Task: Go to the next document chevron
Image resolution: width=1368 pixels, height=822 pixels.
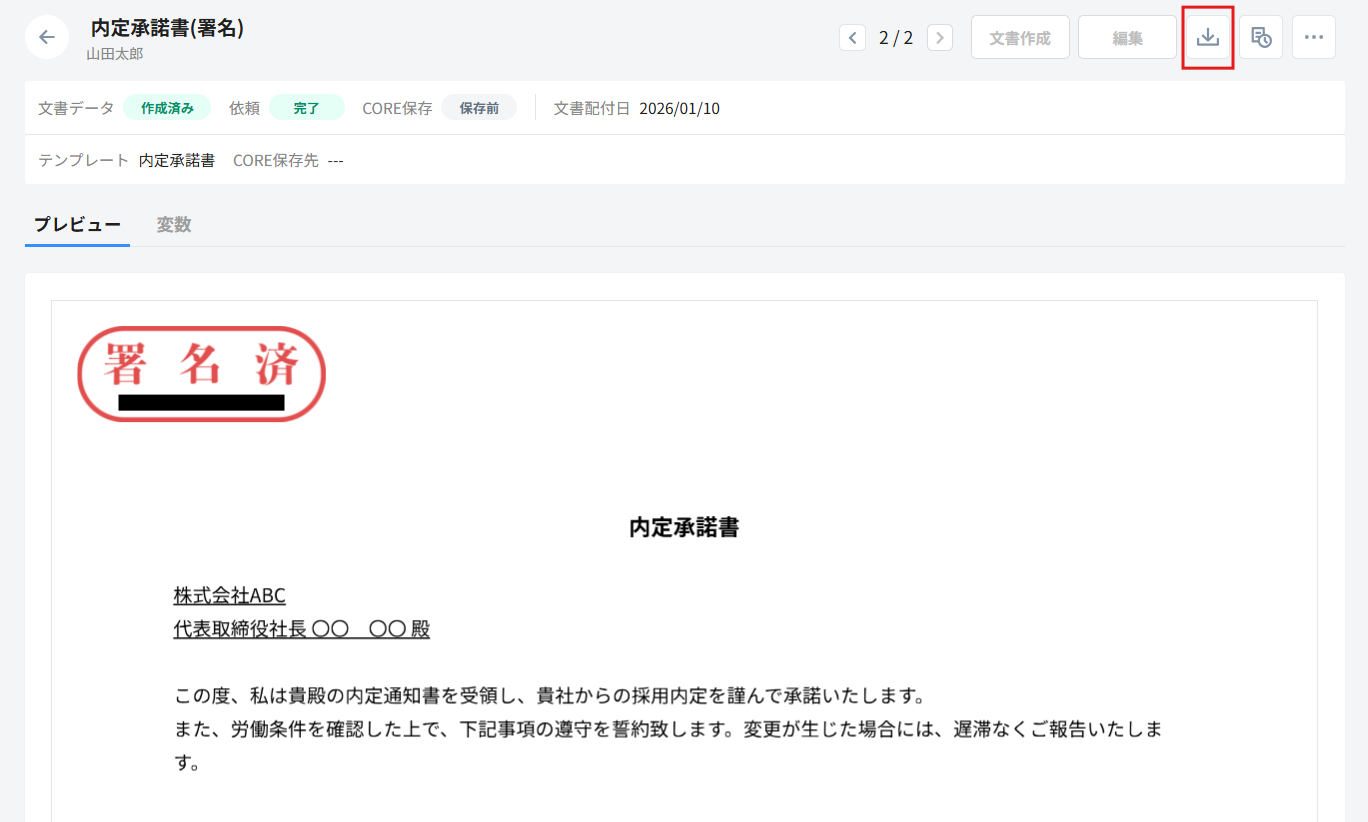Action: [x=939, y=38]
